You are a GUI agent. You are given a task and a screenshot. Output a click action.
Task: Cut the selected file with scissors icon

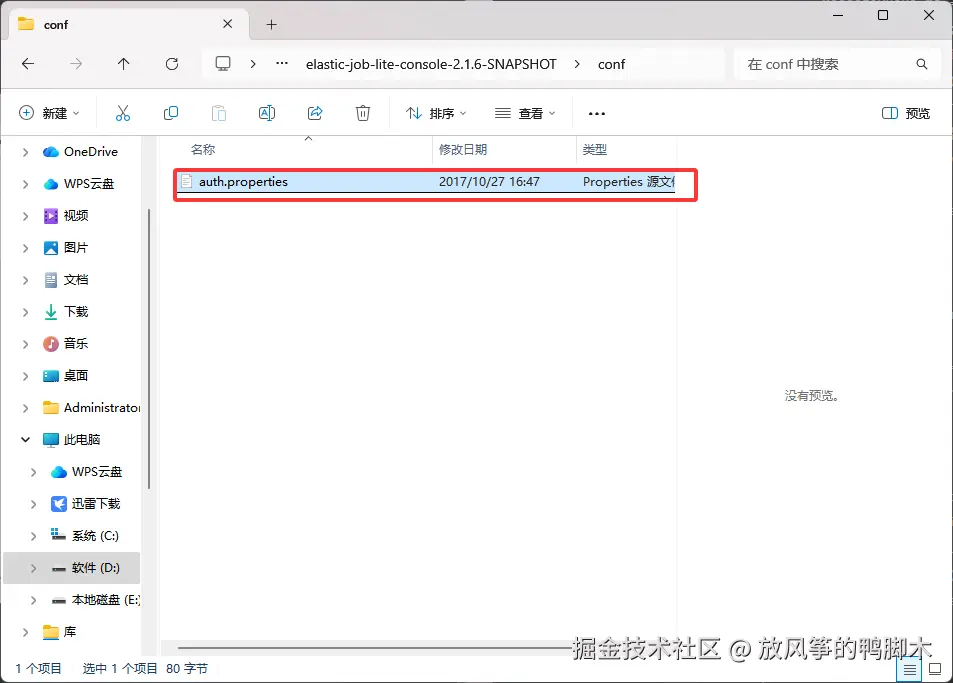123,113
